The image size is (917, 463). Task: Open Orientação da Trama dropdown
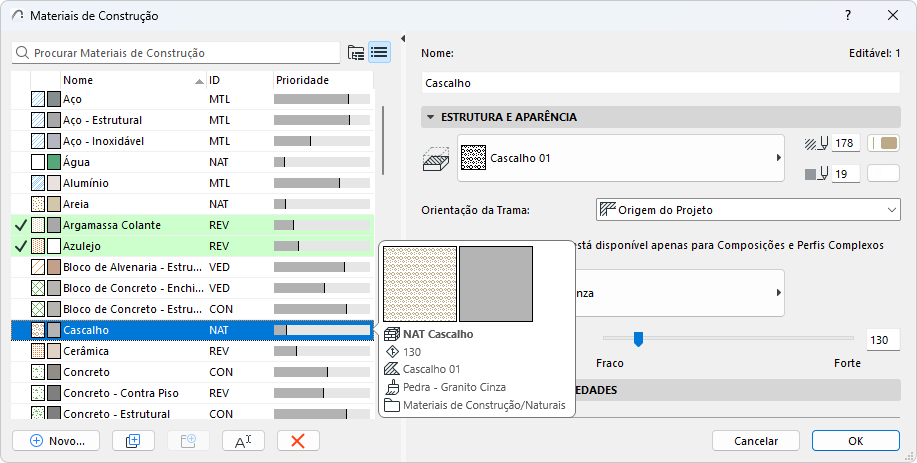click(x=748, y=210)
